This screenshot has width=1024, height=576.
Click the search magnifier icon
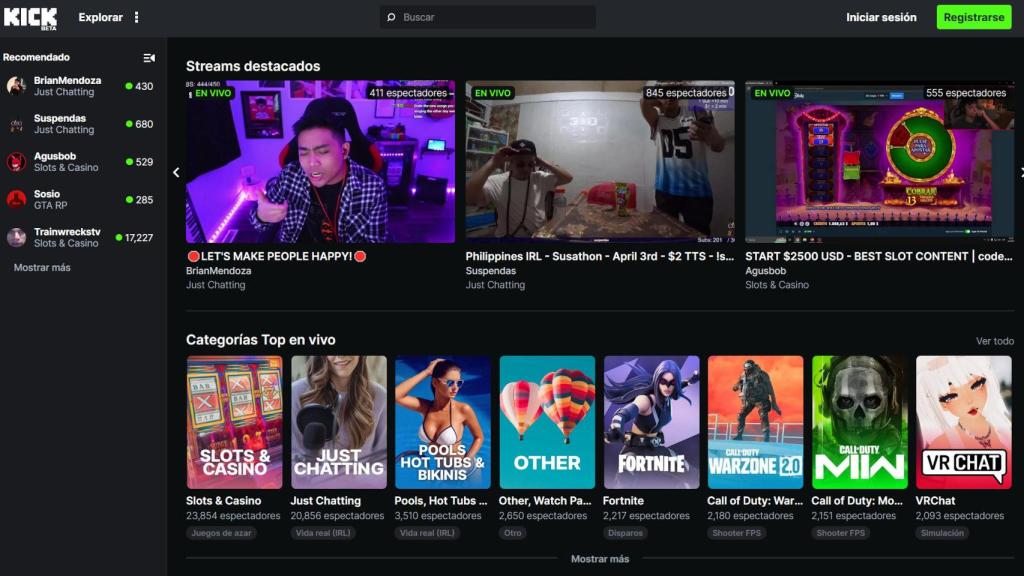click(390, 16)
